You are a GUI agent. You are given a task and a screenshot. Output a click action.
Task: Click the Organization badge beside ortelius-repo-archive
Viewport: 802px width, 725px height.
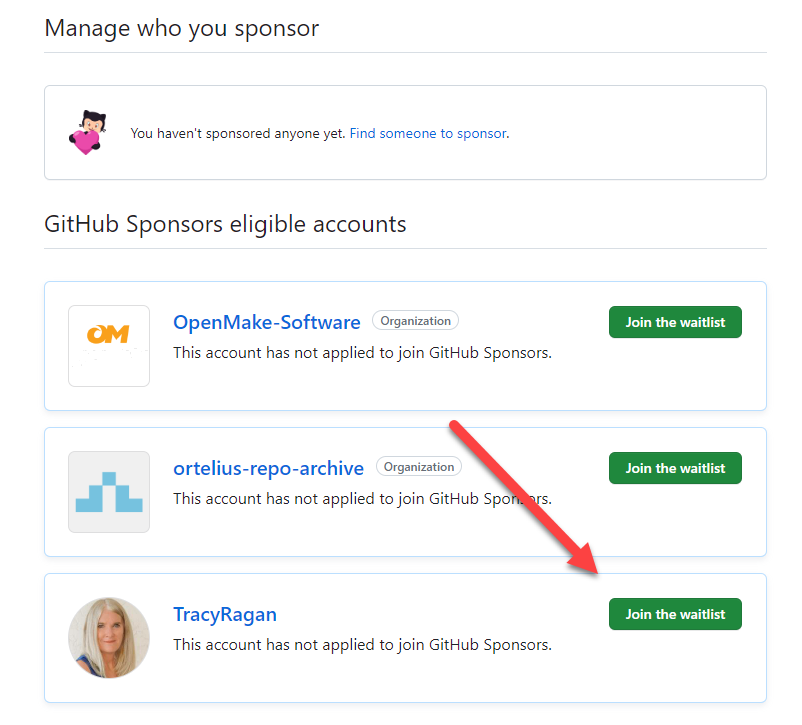coord(419,467)
